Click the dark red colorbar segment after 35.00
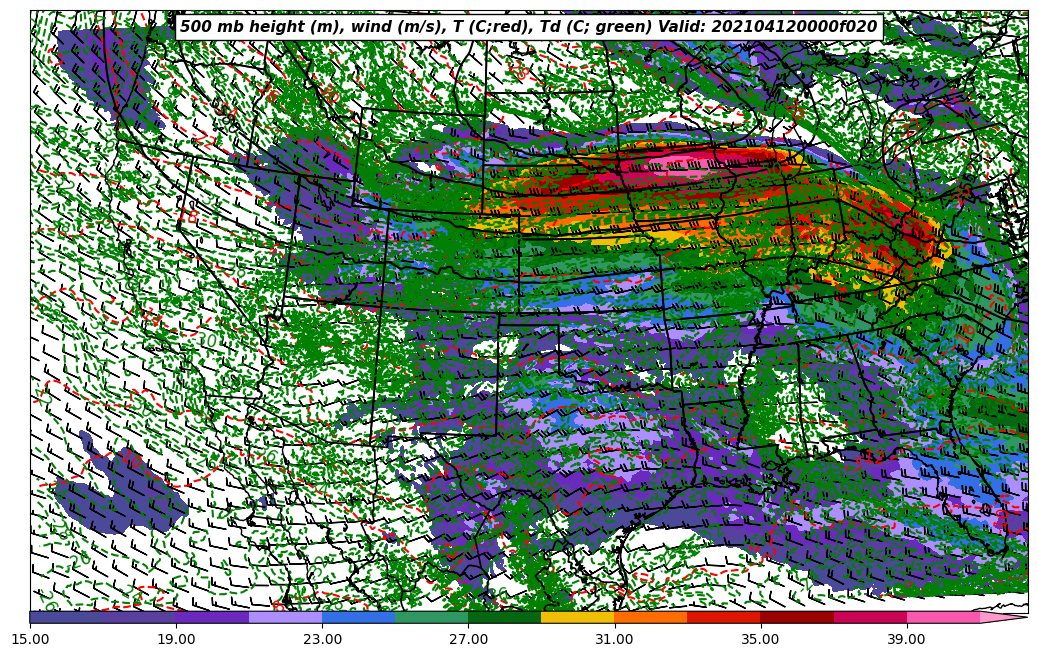Viewport: 1037px width, 657px height. pyautogui.click(x=796, y=617)
